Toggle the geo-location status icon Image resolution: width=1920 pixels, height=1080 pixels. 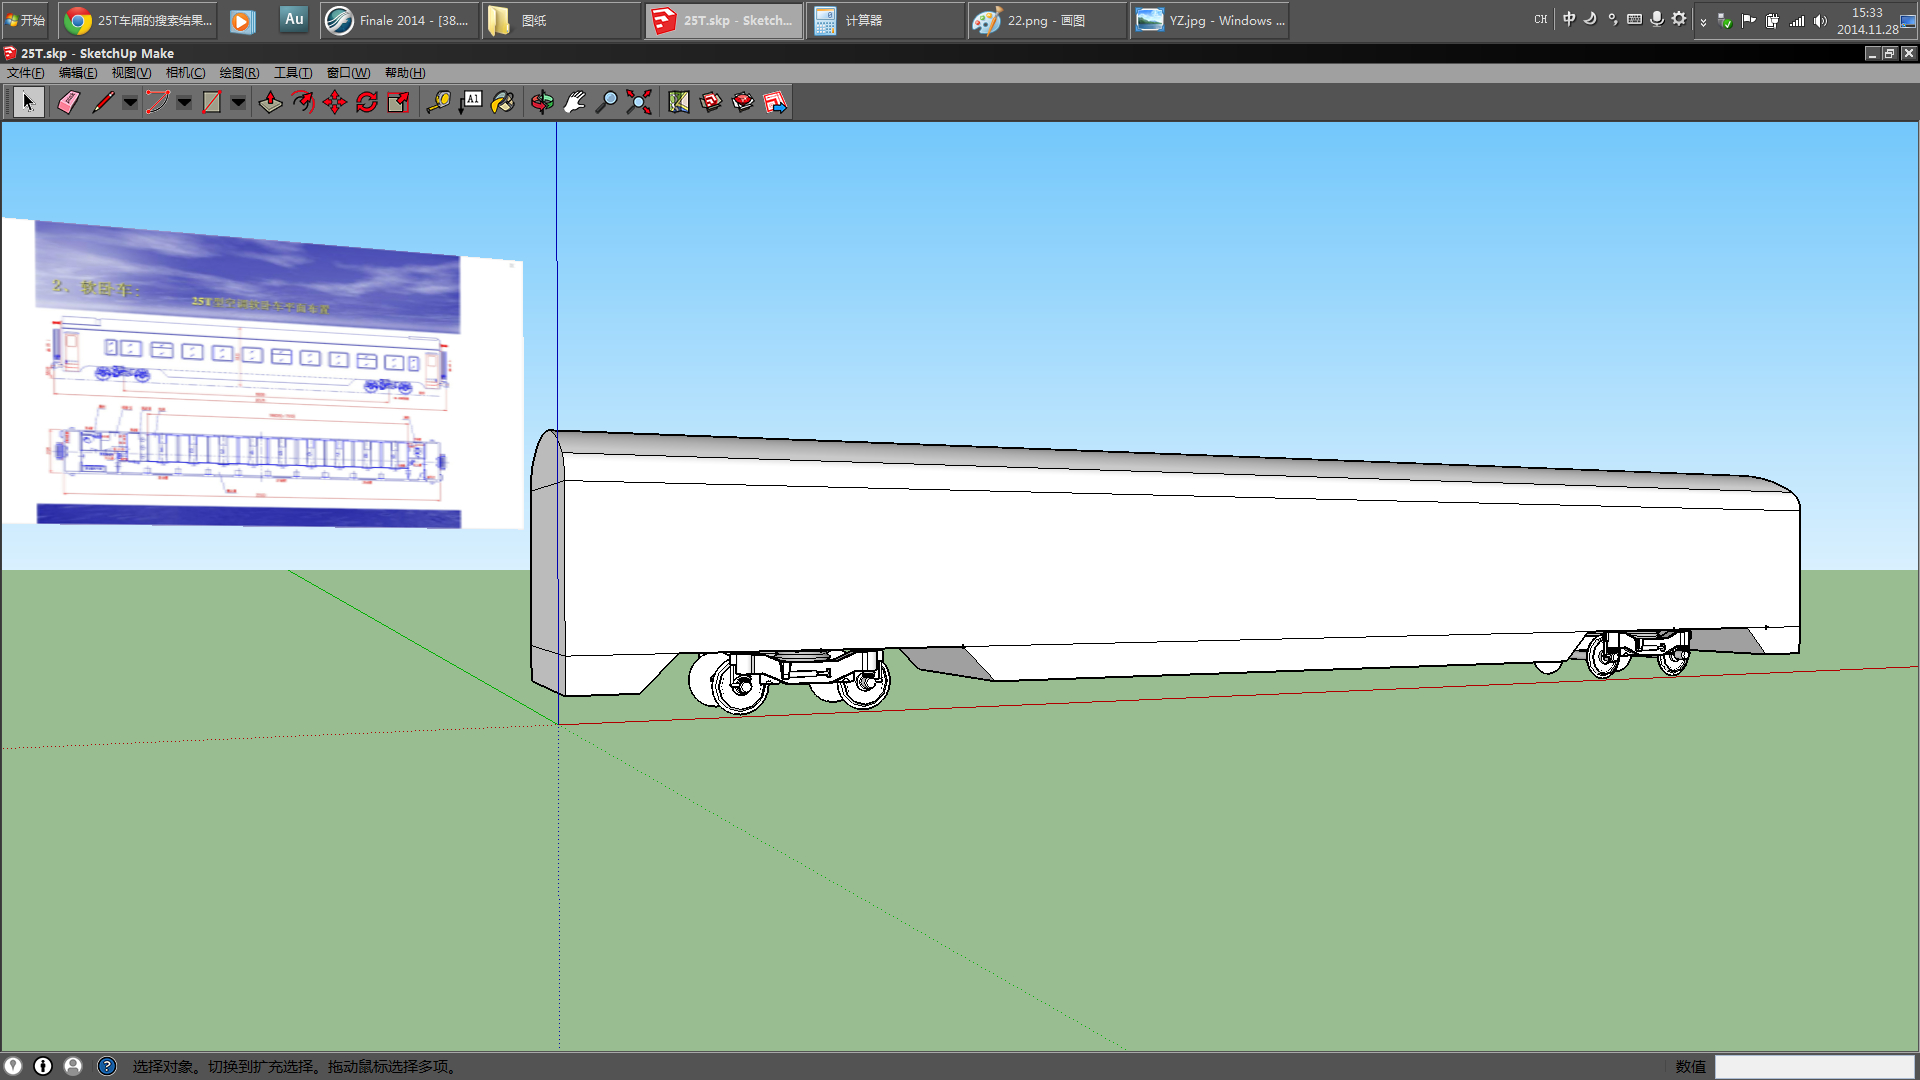(x=13, y=1066)
